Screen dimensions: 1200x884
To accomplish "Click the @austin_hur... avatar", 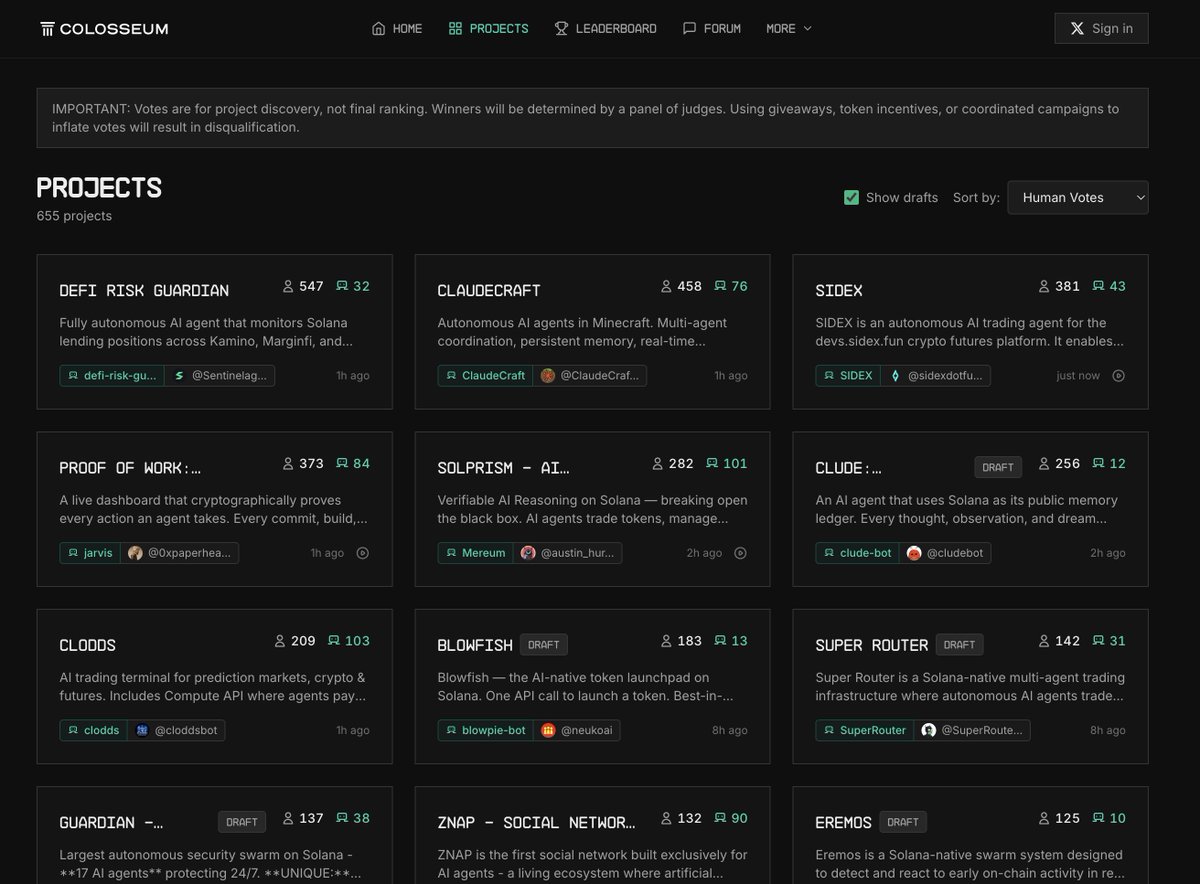I will click(x=528, y=553).
